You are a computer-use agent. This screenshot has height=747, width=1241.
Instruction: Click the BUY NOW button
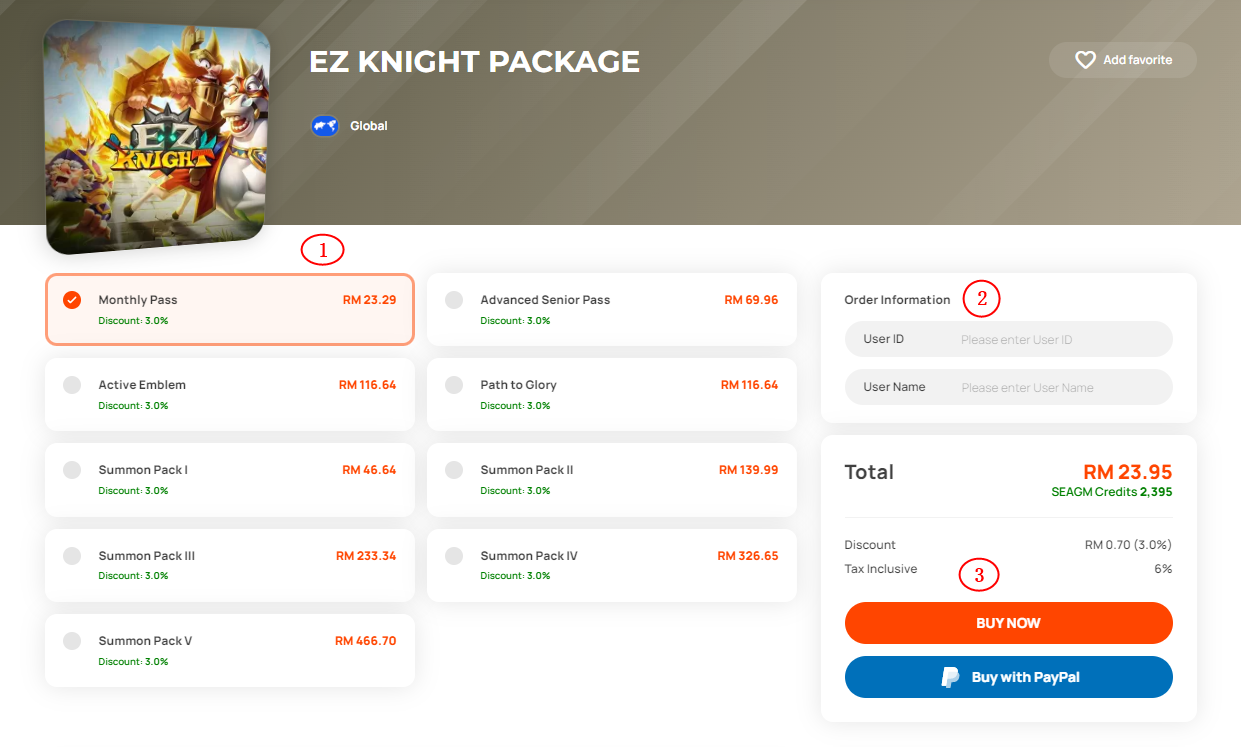click(x=1008, y=623)
